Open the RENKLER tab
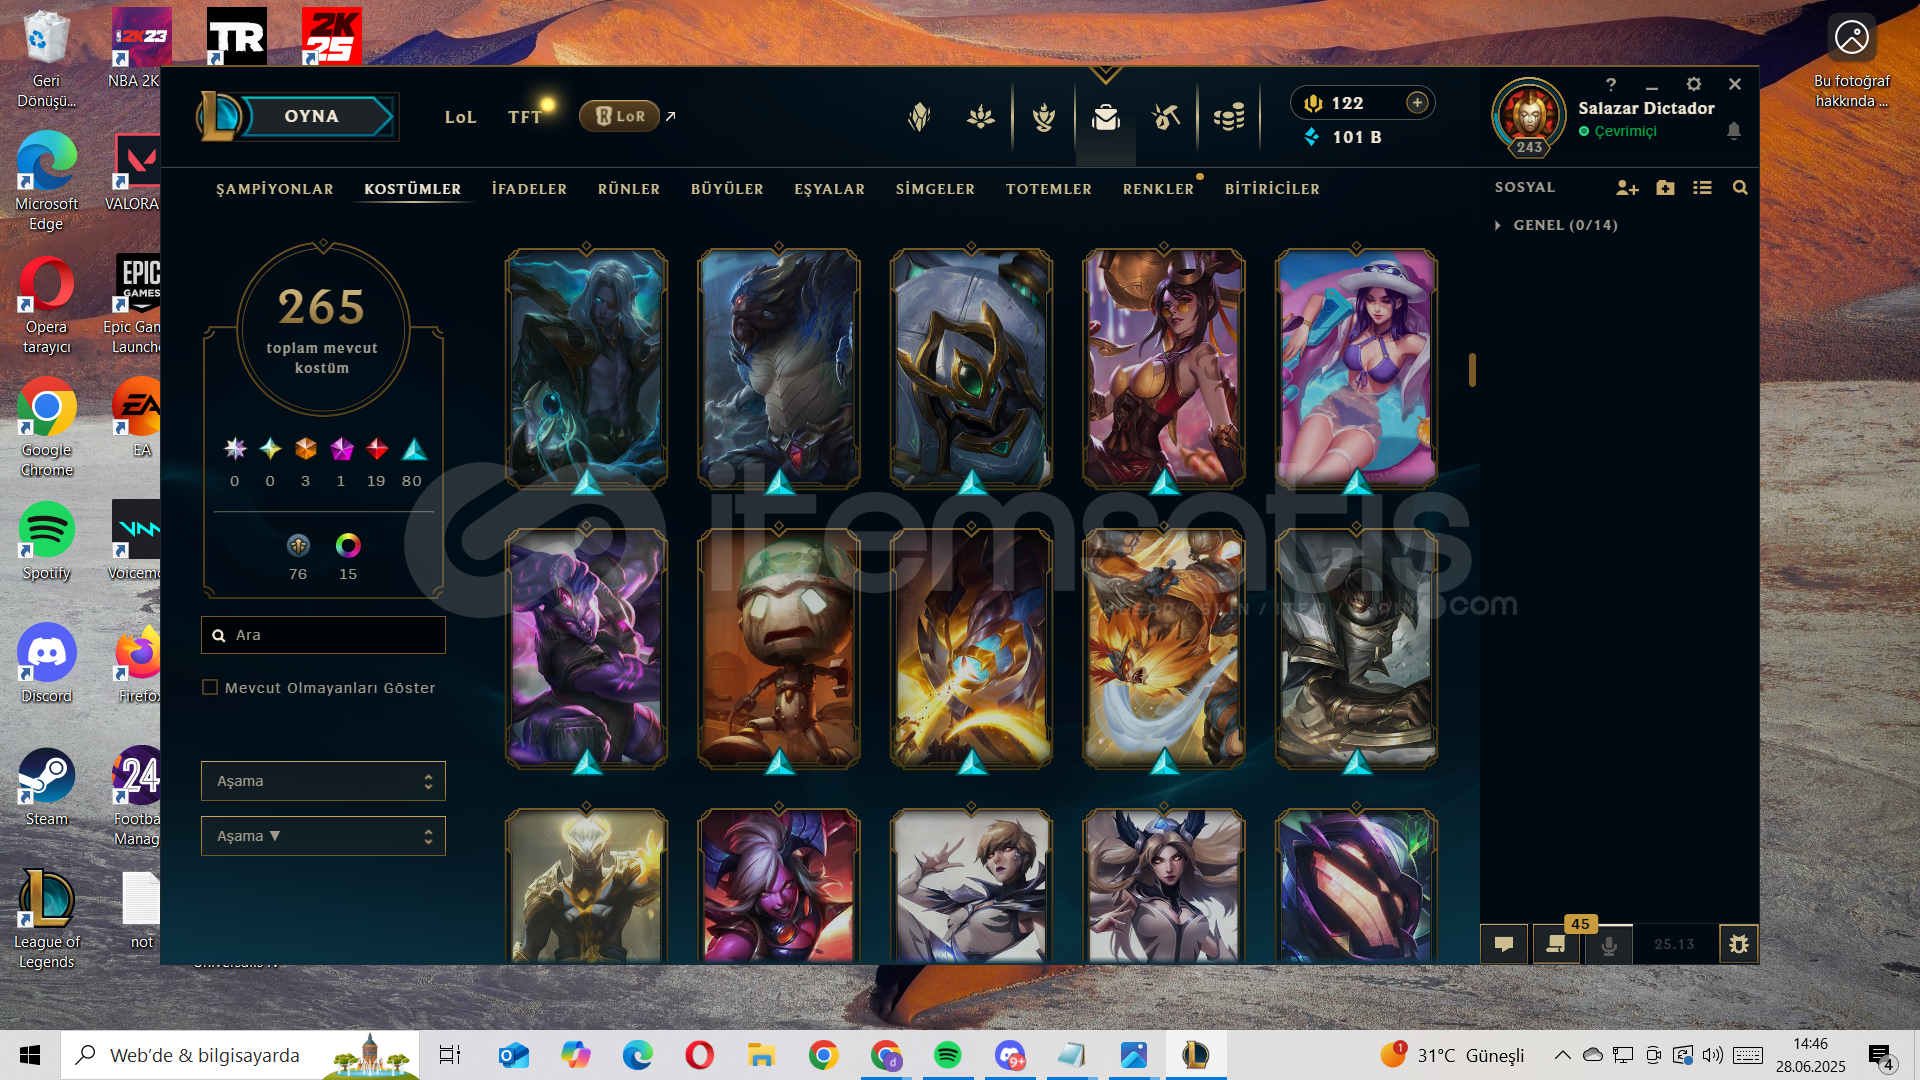This screenshot has width=1920, height=1080. 1158,189
